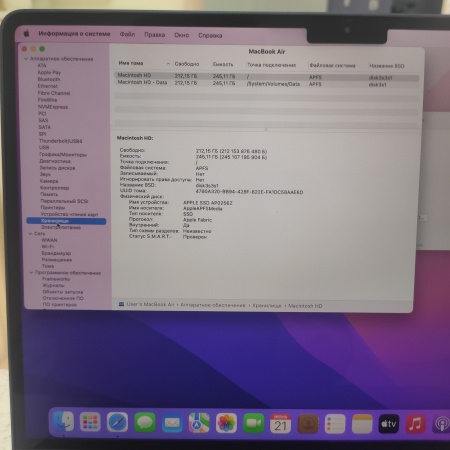The width and height of the screenshot is (450, 450).
Task: Open the Информация о системе app menu
Action: click(74, 34)
